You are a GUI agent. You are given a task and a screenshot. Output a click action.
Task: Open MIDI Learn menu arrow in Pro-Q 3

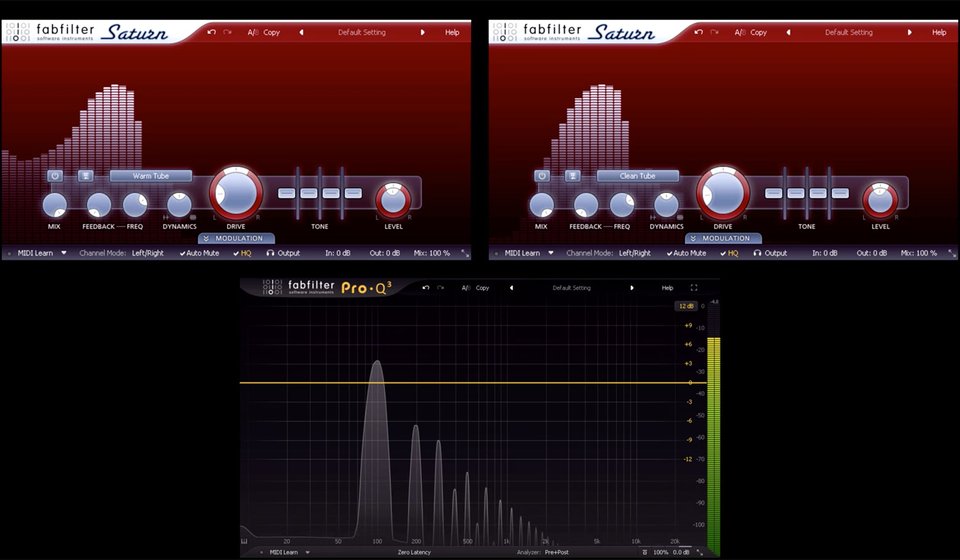307,552
